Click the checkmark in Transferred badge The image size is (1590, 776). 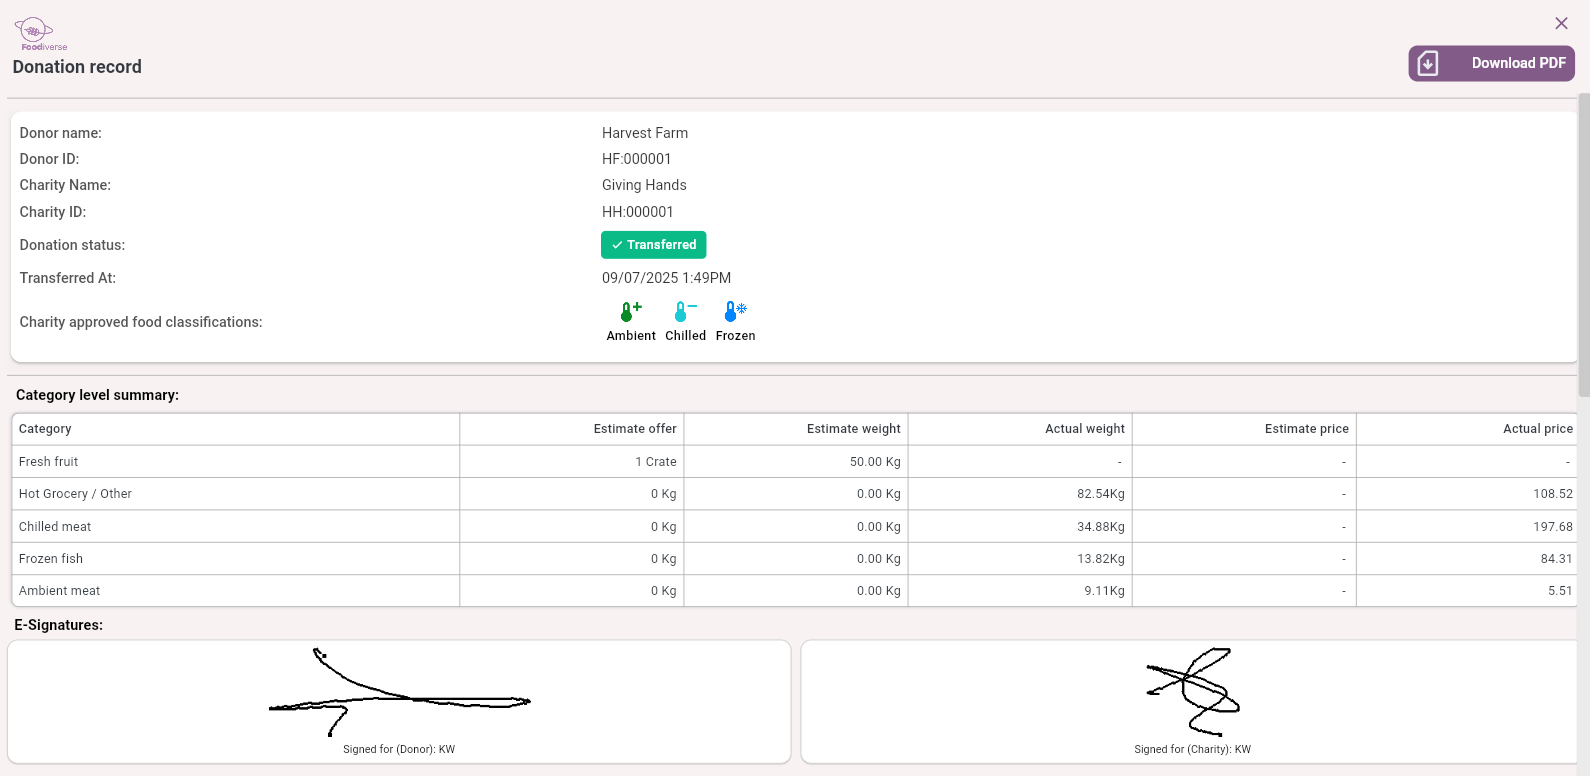(617, 245)
